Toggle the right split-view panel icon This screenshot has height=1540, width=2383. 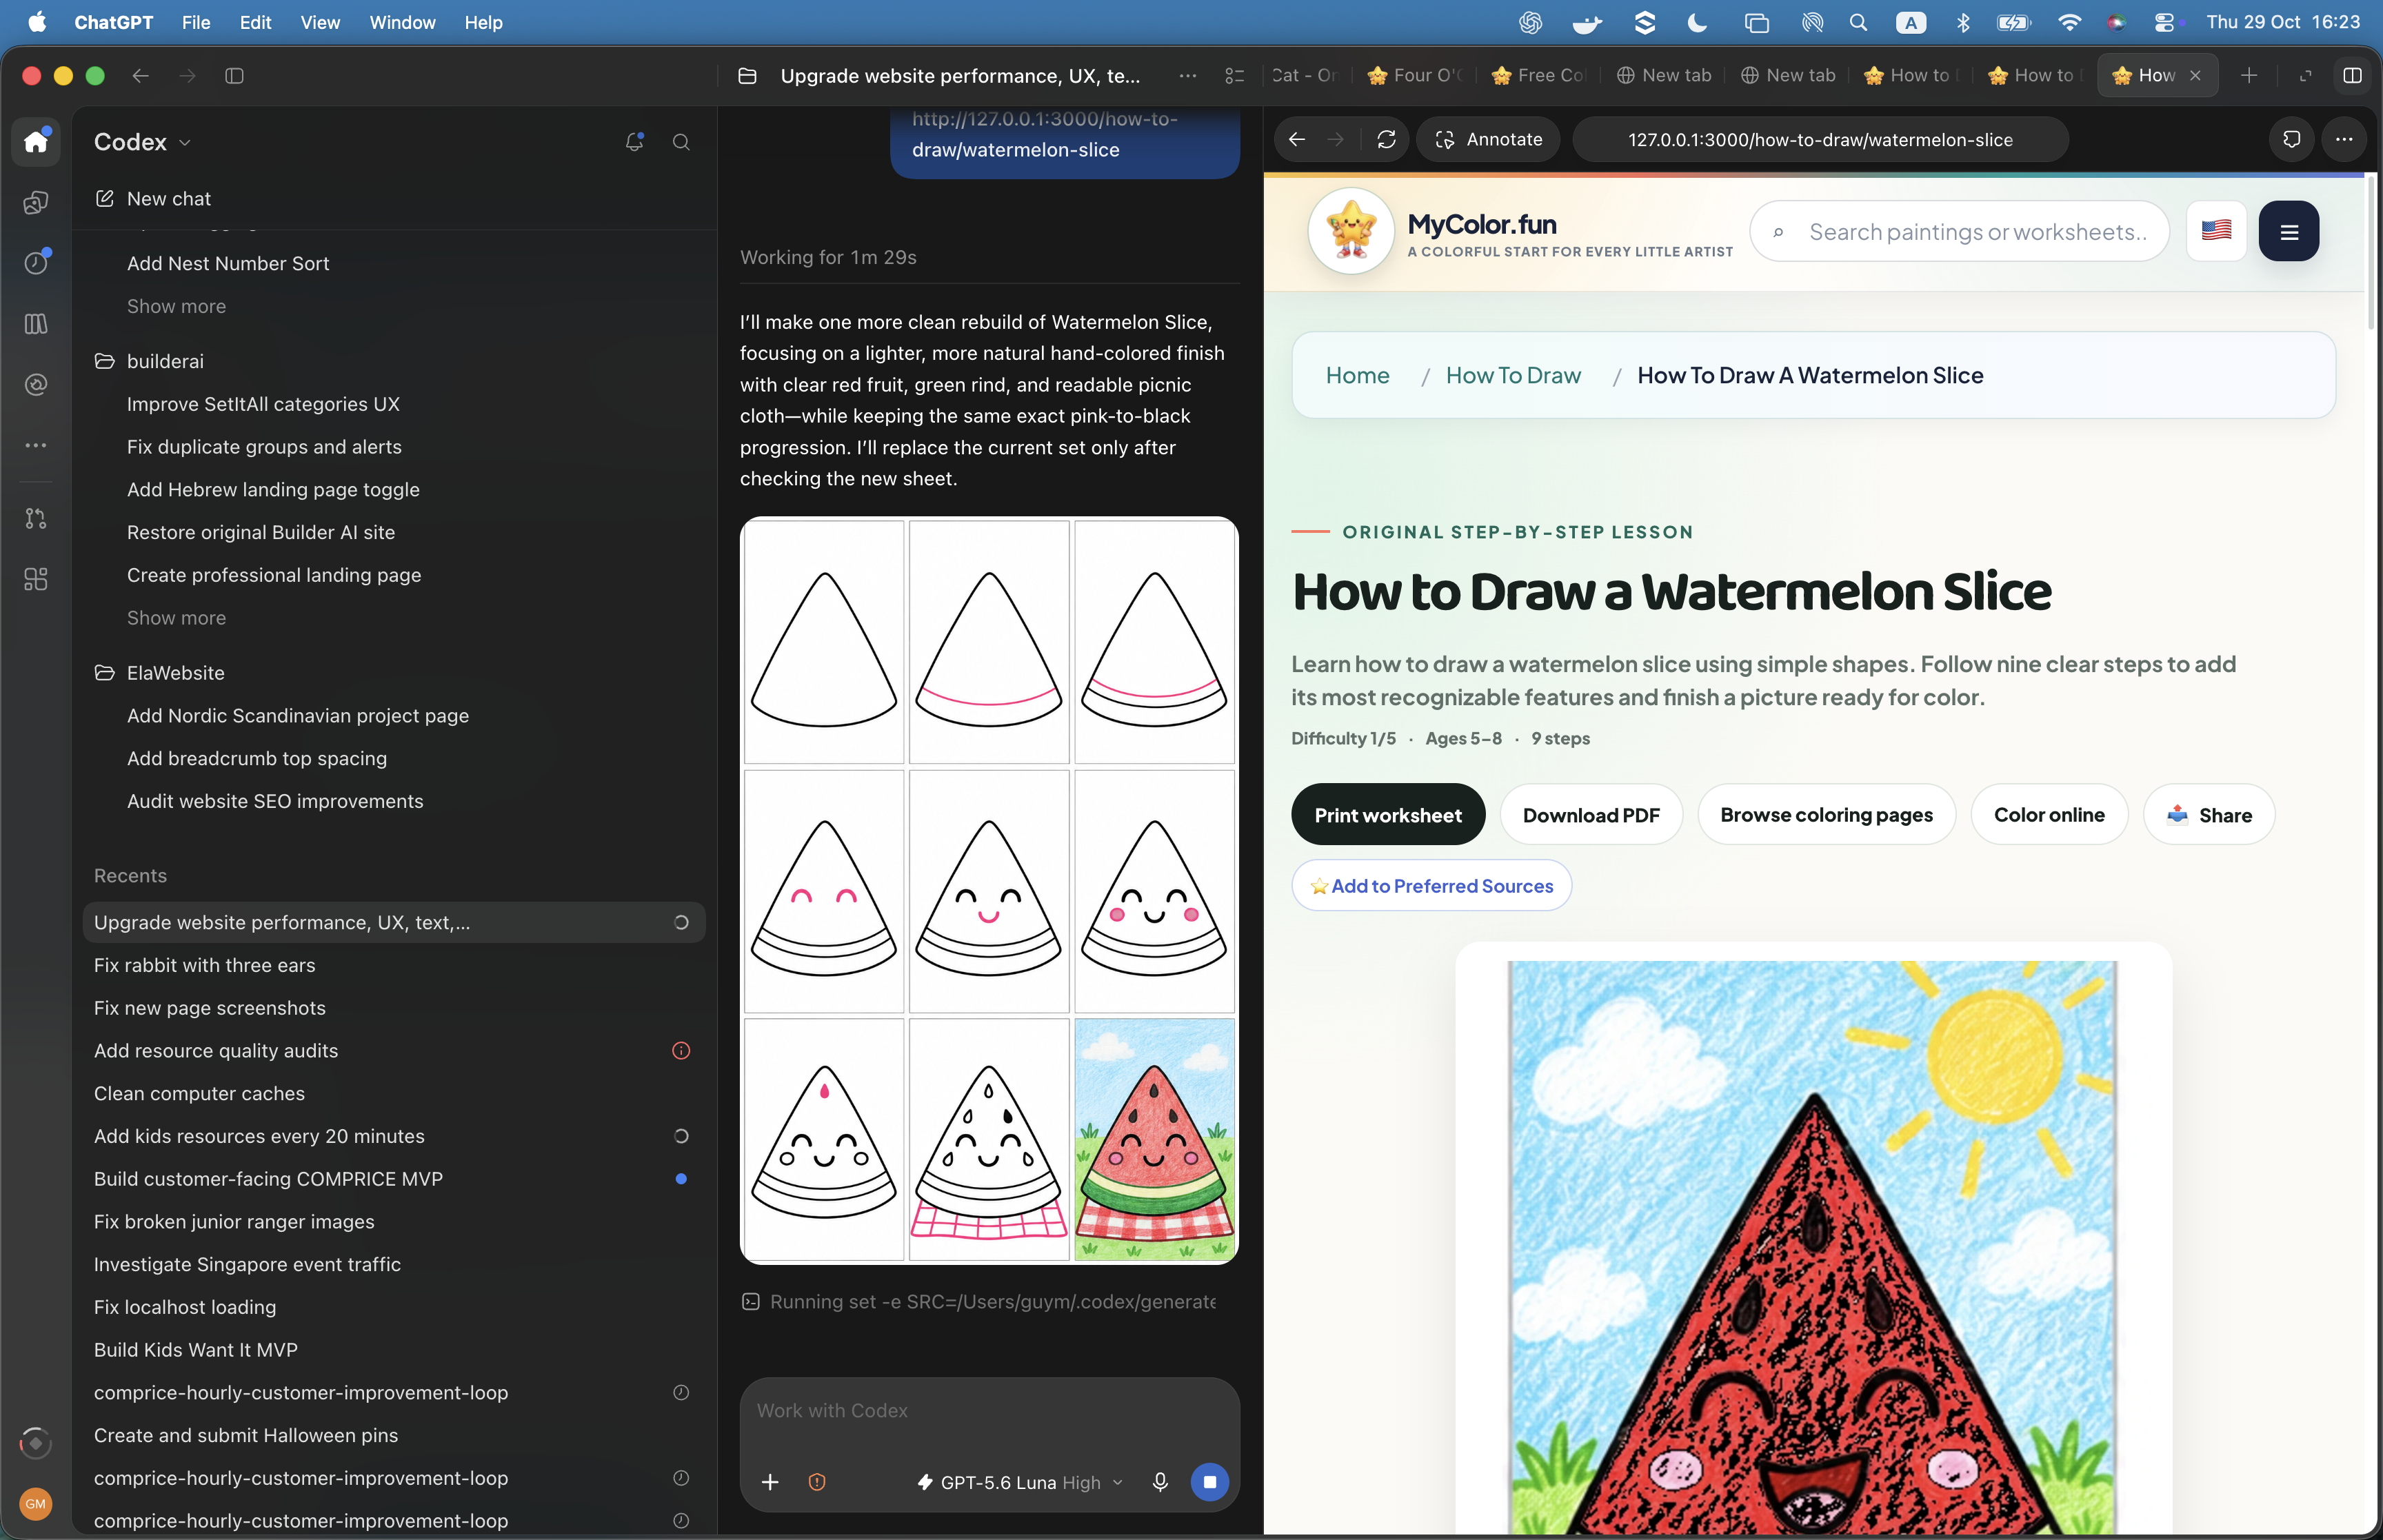click(x=2352, y=76)
